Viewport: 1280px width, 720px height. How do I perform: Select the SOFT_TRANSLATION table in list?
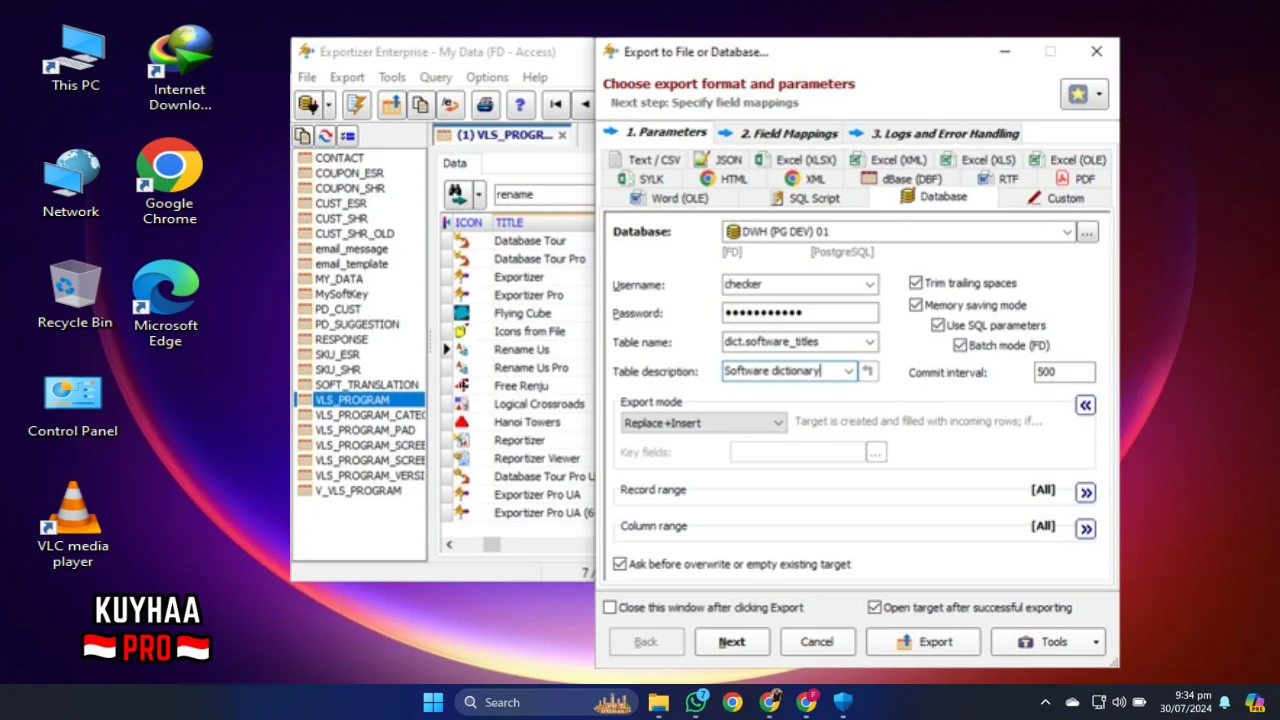pyautogui.click(x=360, y=385)
